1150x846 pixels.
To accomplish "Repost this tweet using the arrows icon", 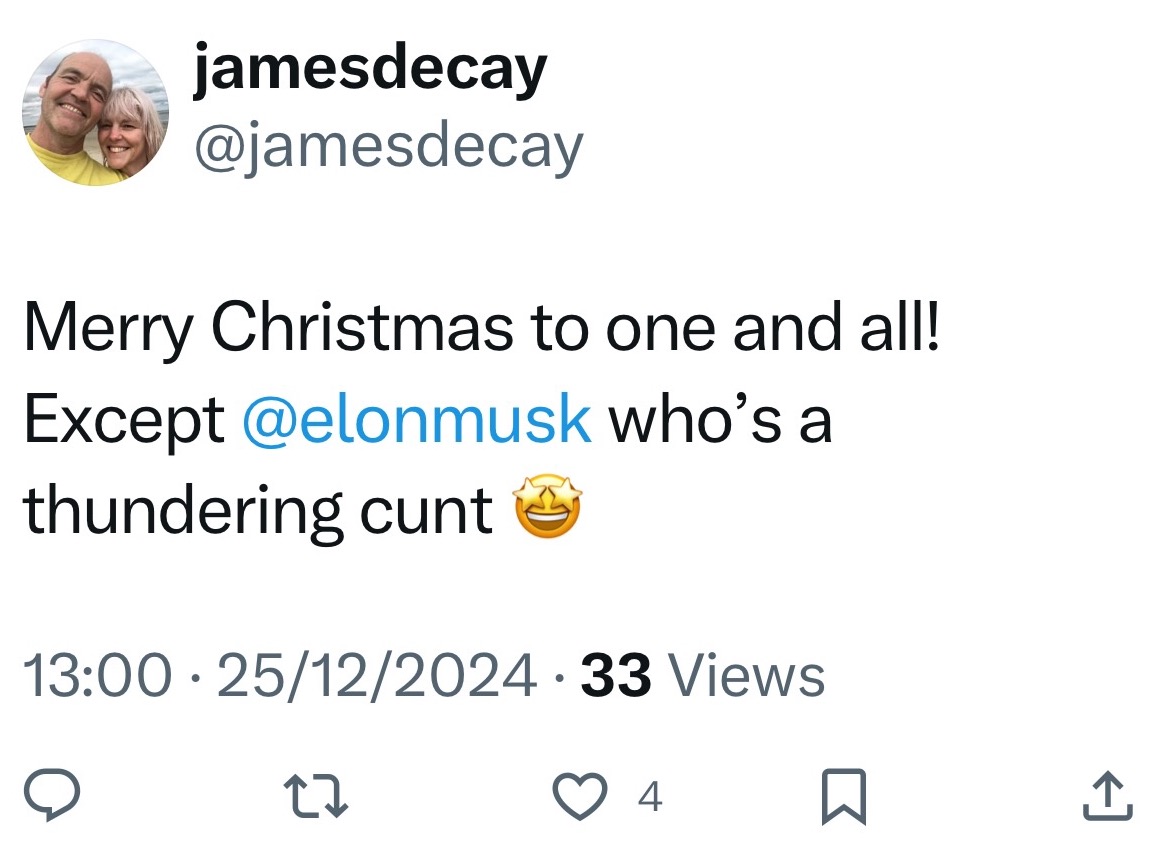I will pyautogui.click(x=317, y=798).
